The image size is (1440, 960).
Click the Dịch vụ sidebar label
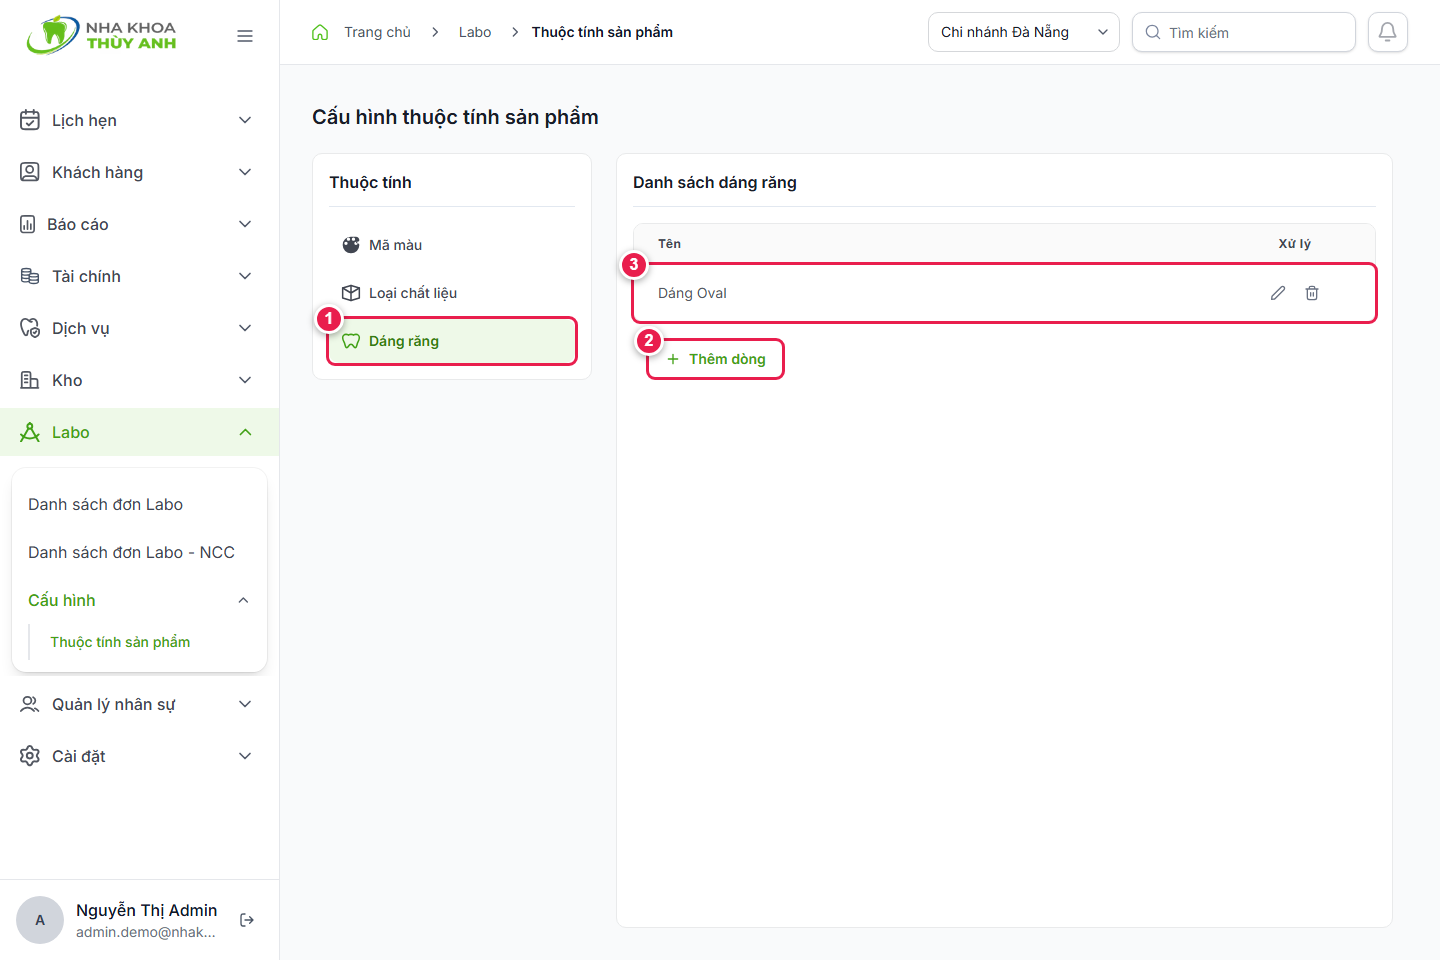81,328
